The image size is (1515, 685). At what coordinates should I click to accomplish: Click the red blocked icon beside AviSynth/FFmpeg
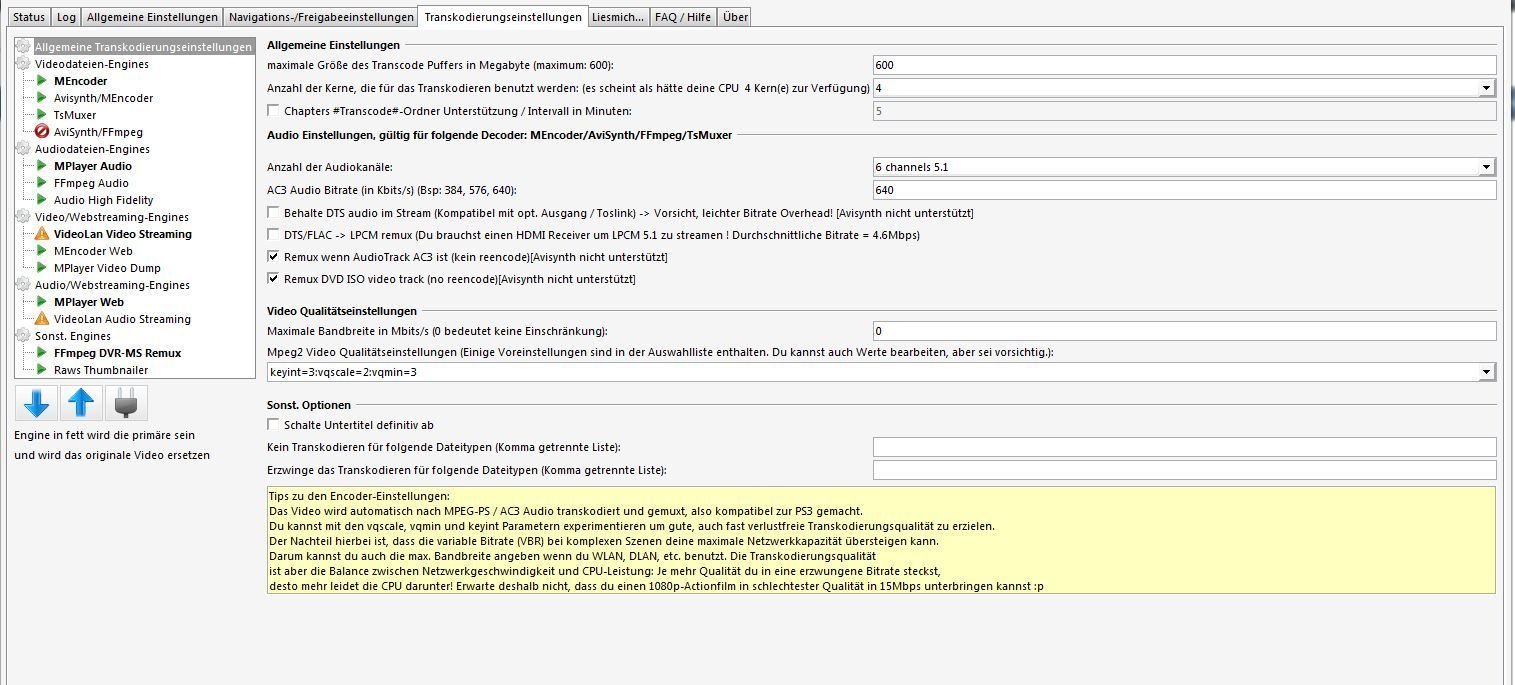pyautogui.click(x=42, y=132)
